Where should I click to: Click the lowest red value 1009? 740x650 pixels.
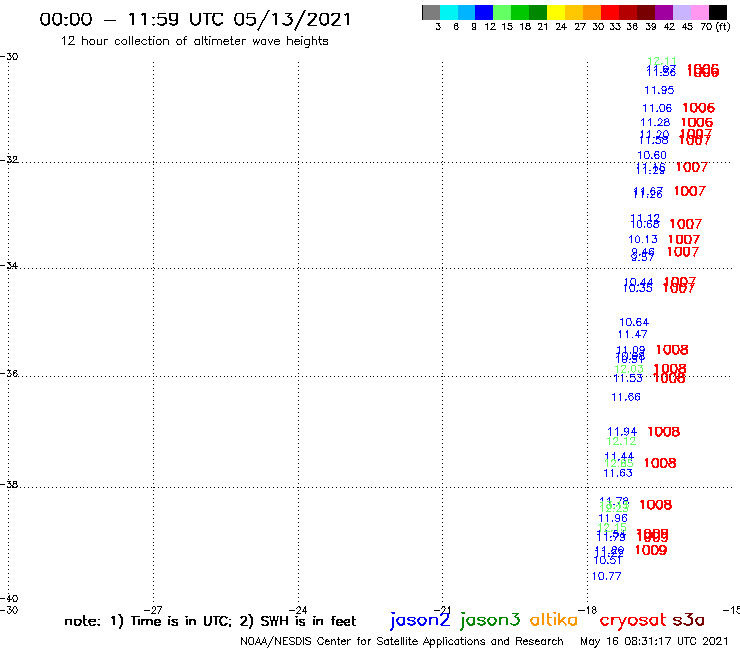pos(651,550)
